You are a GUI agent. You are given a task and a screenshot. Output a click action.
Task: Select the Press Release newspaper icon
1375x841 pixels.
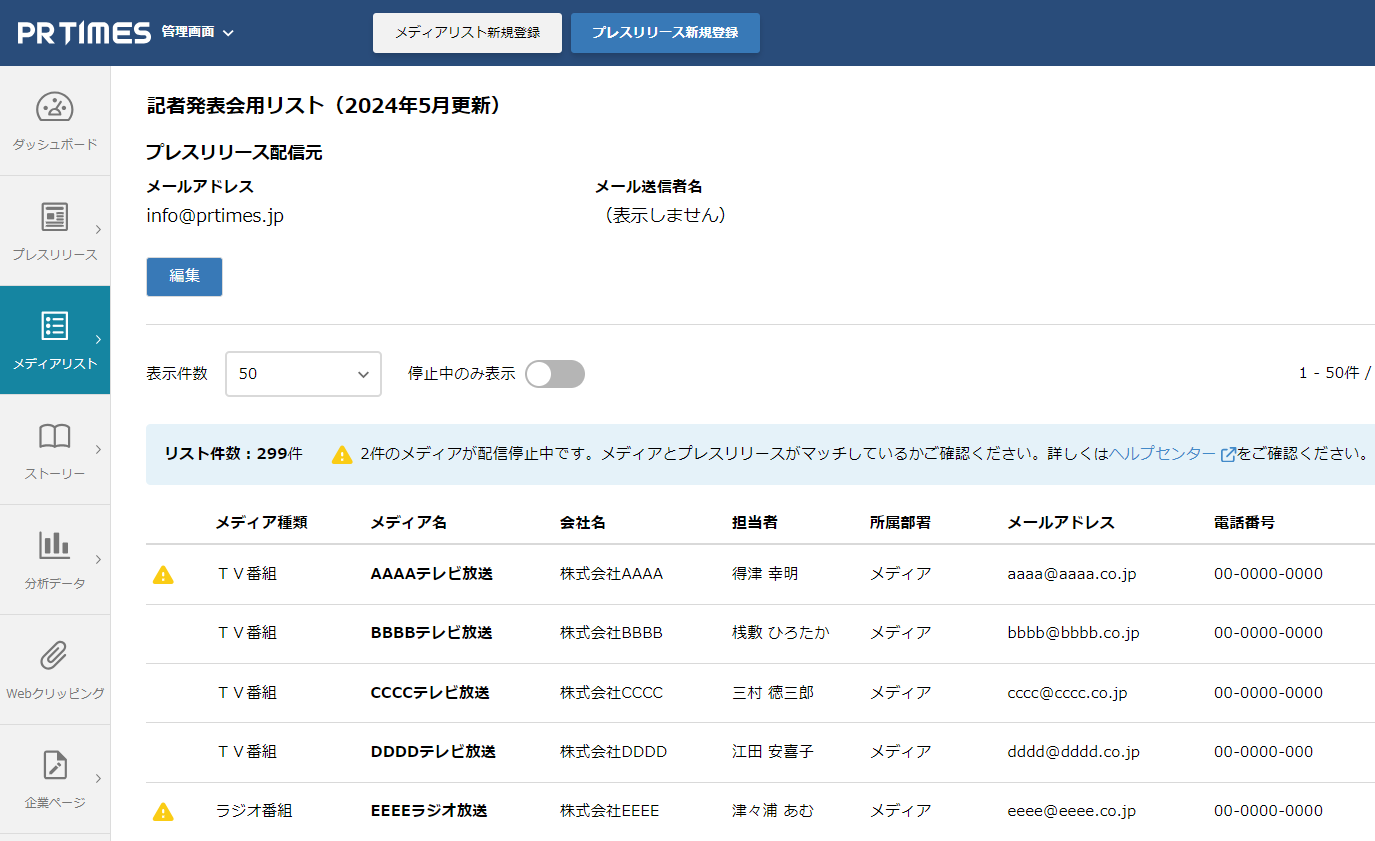55,216
